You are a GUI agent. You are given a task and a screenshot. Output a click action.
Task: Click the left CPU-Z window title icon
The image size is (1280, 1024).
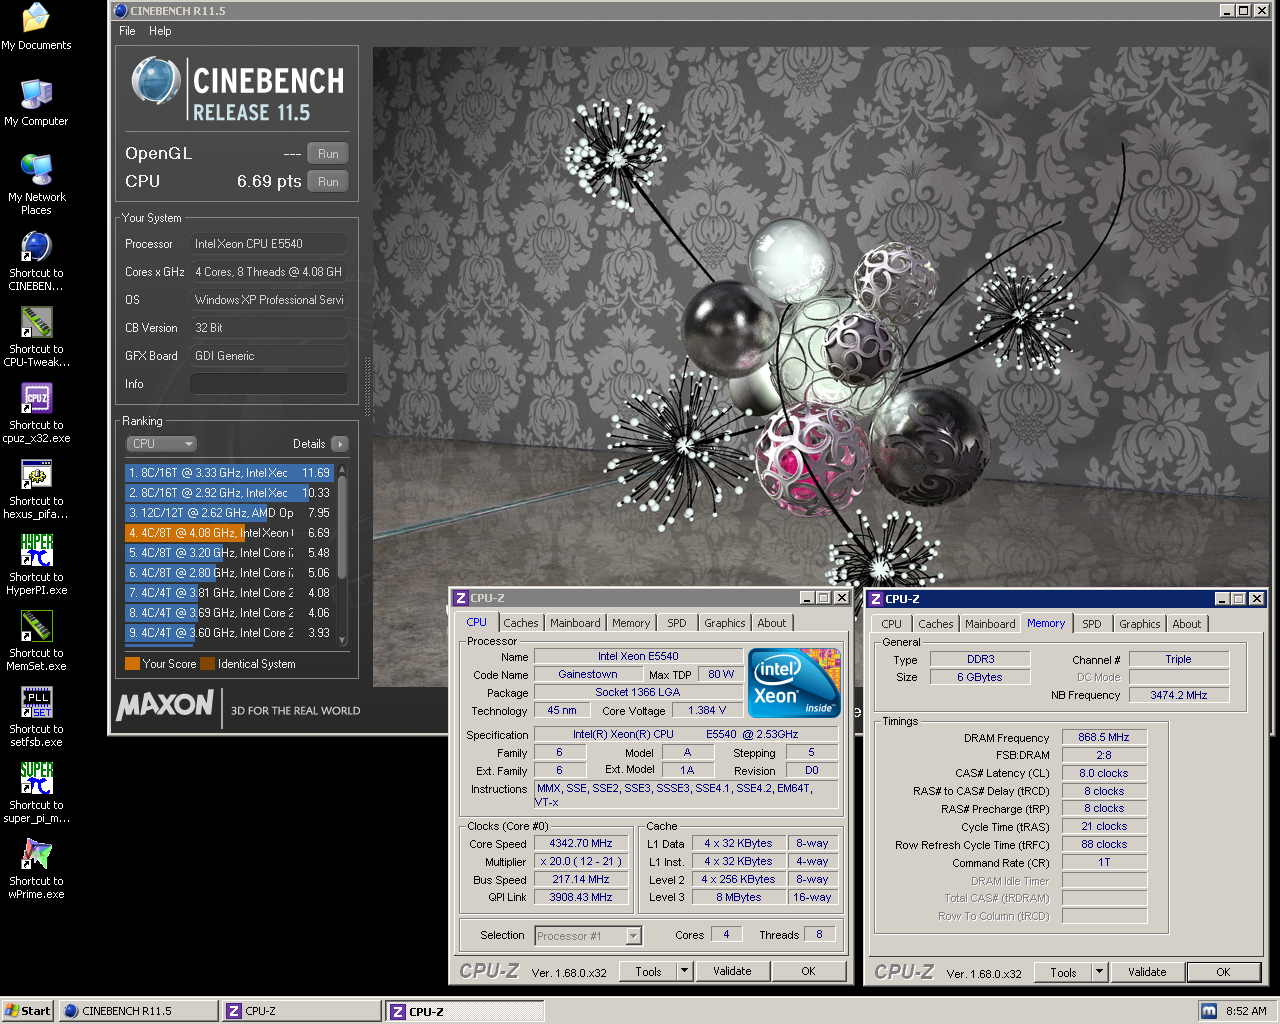tap(461, 598)
